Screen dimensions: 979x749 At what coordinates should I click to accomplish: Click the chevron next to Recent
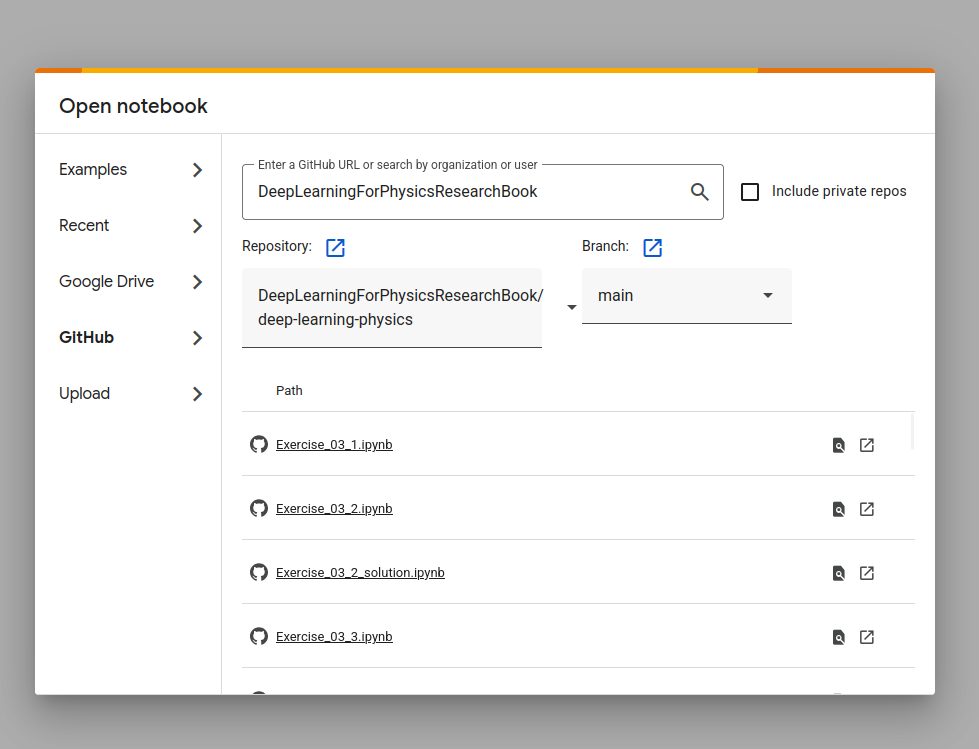[197, 226]
